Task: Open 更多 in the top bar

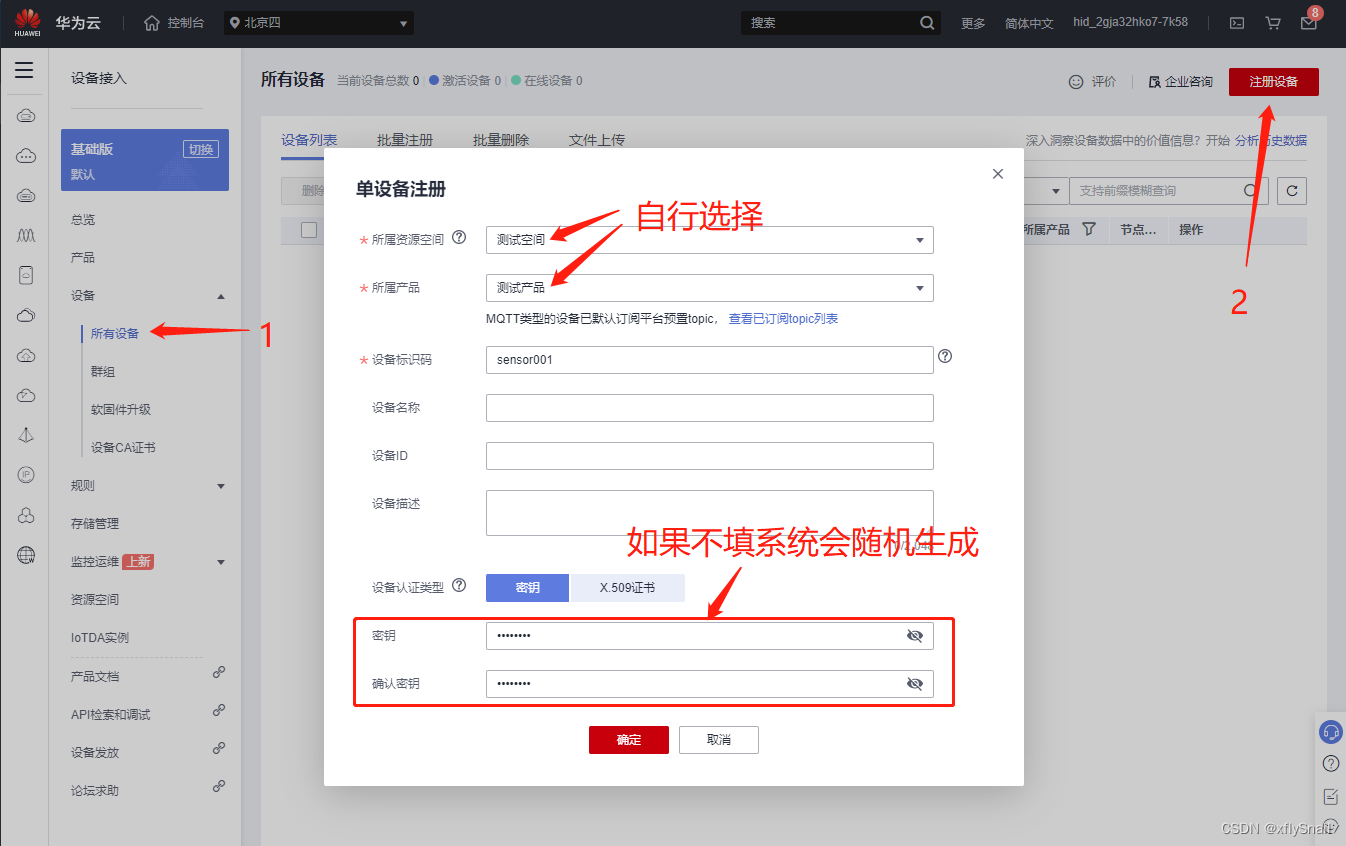Action: pos(973,23)
